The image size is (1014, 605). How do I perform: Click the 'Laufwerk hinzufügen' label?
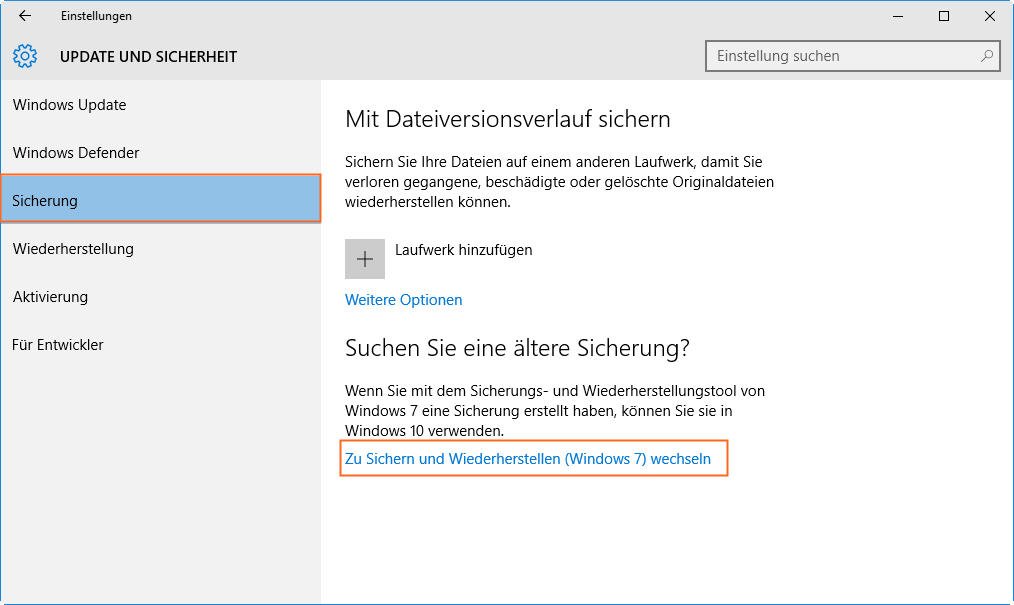point(464,250)
